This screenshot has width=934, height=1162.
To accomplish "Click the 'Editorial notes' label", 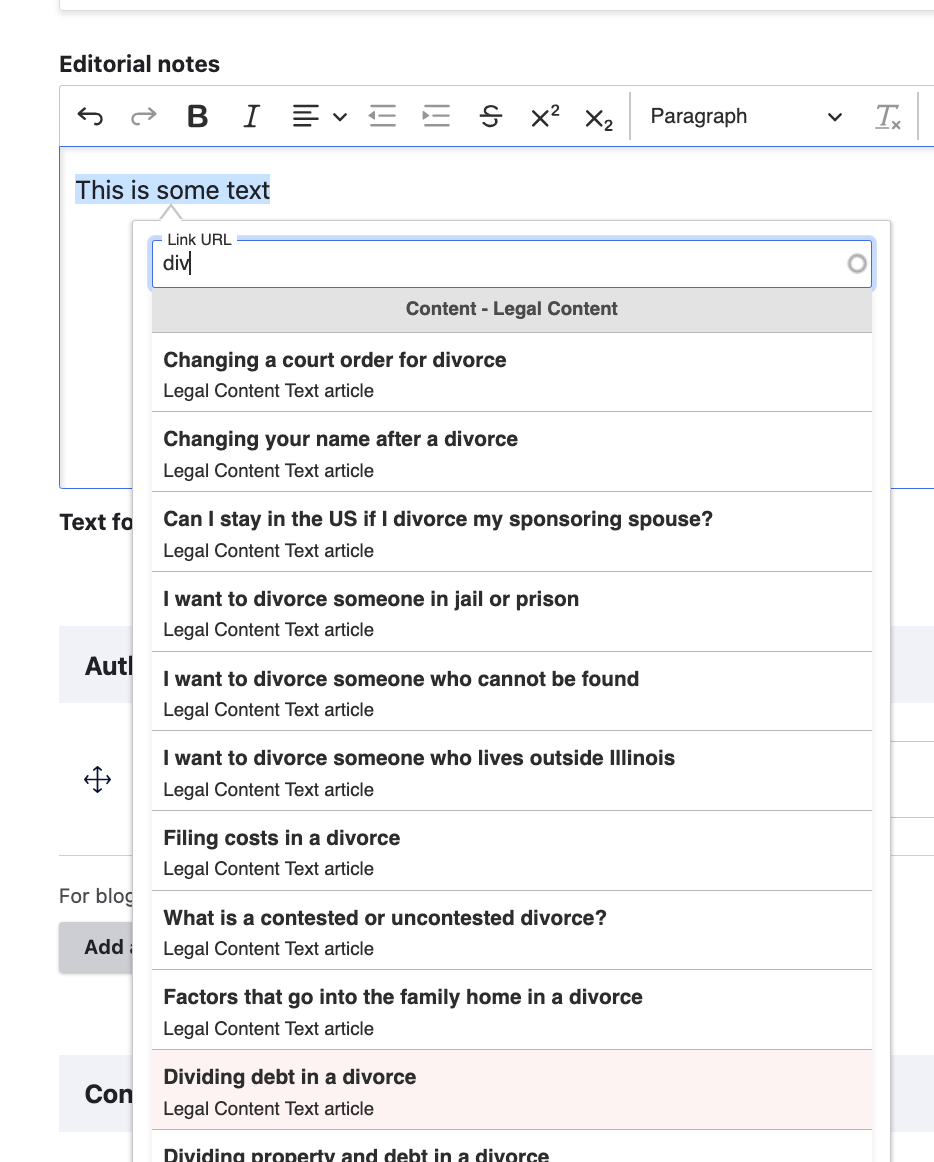I will pos(139,64).
